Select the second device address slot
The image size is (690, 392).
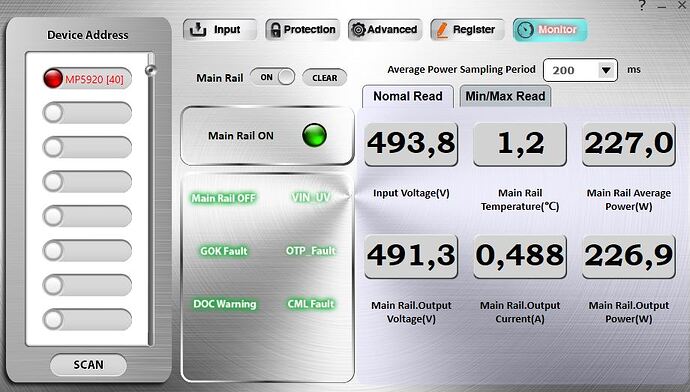coord(88,113)
